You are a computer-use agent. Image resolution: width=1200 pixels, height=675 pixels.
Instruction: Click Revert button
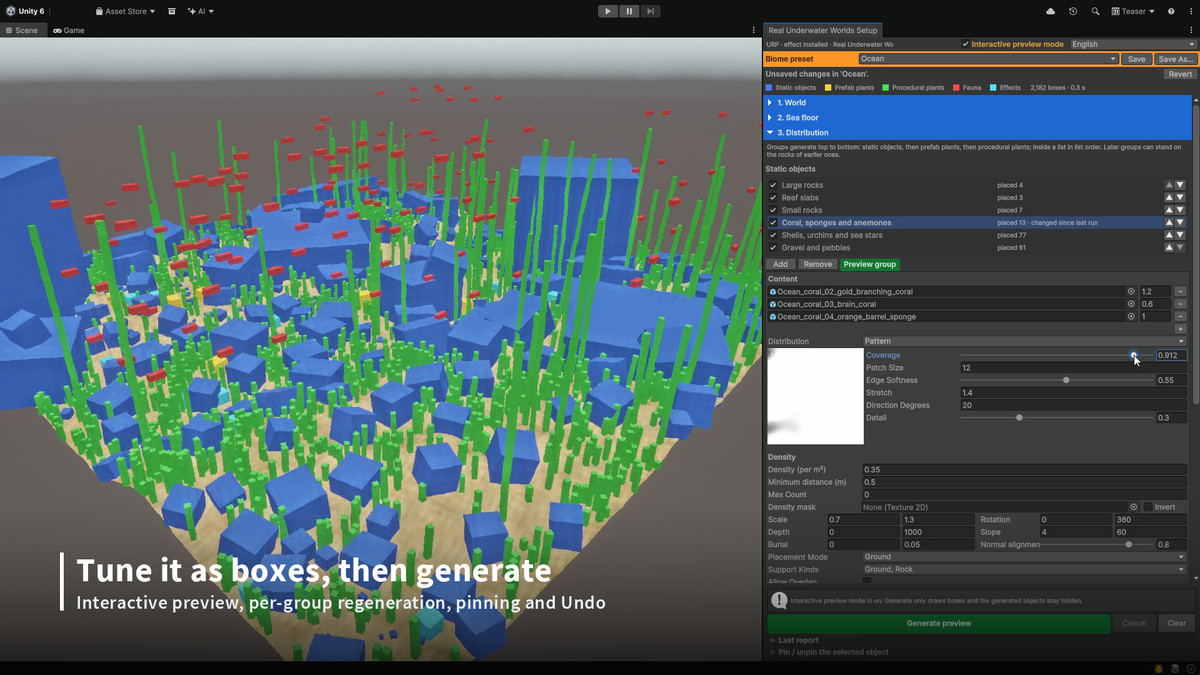click(x=1180, y=74)
